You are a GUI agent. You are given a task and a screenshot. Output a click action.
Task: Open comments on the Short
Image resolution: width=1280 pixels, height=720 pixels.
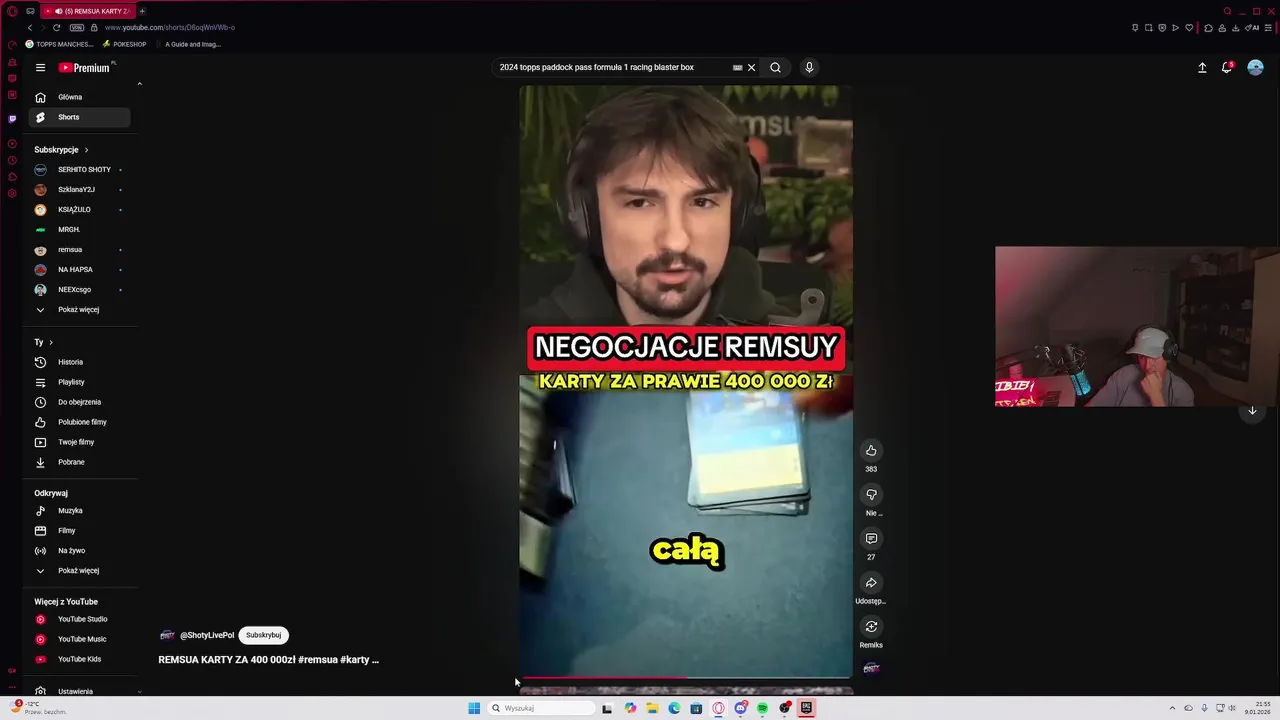tap(871, 538)
